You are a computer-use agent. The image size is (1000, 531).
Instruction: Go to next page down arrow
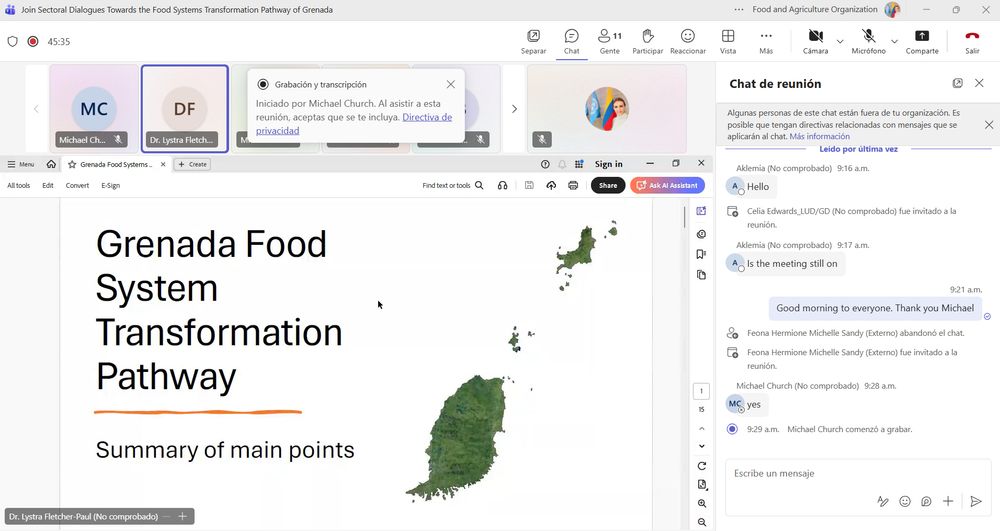702,446
